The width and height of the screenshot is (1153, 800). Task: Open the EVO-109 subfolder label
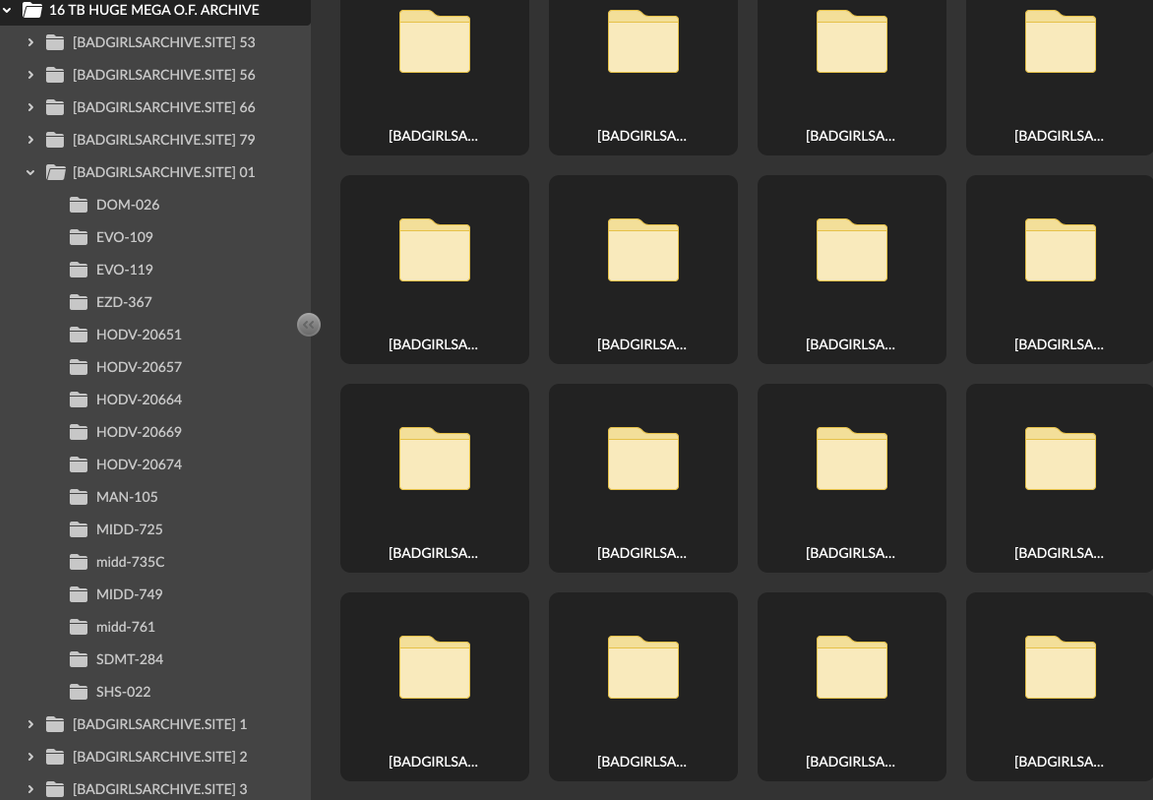click(x=124, y=237)
